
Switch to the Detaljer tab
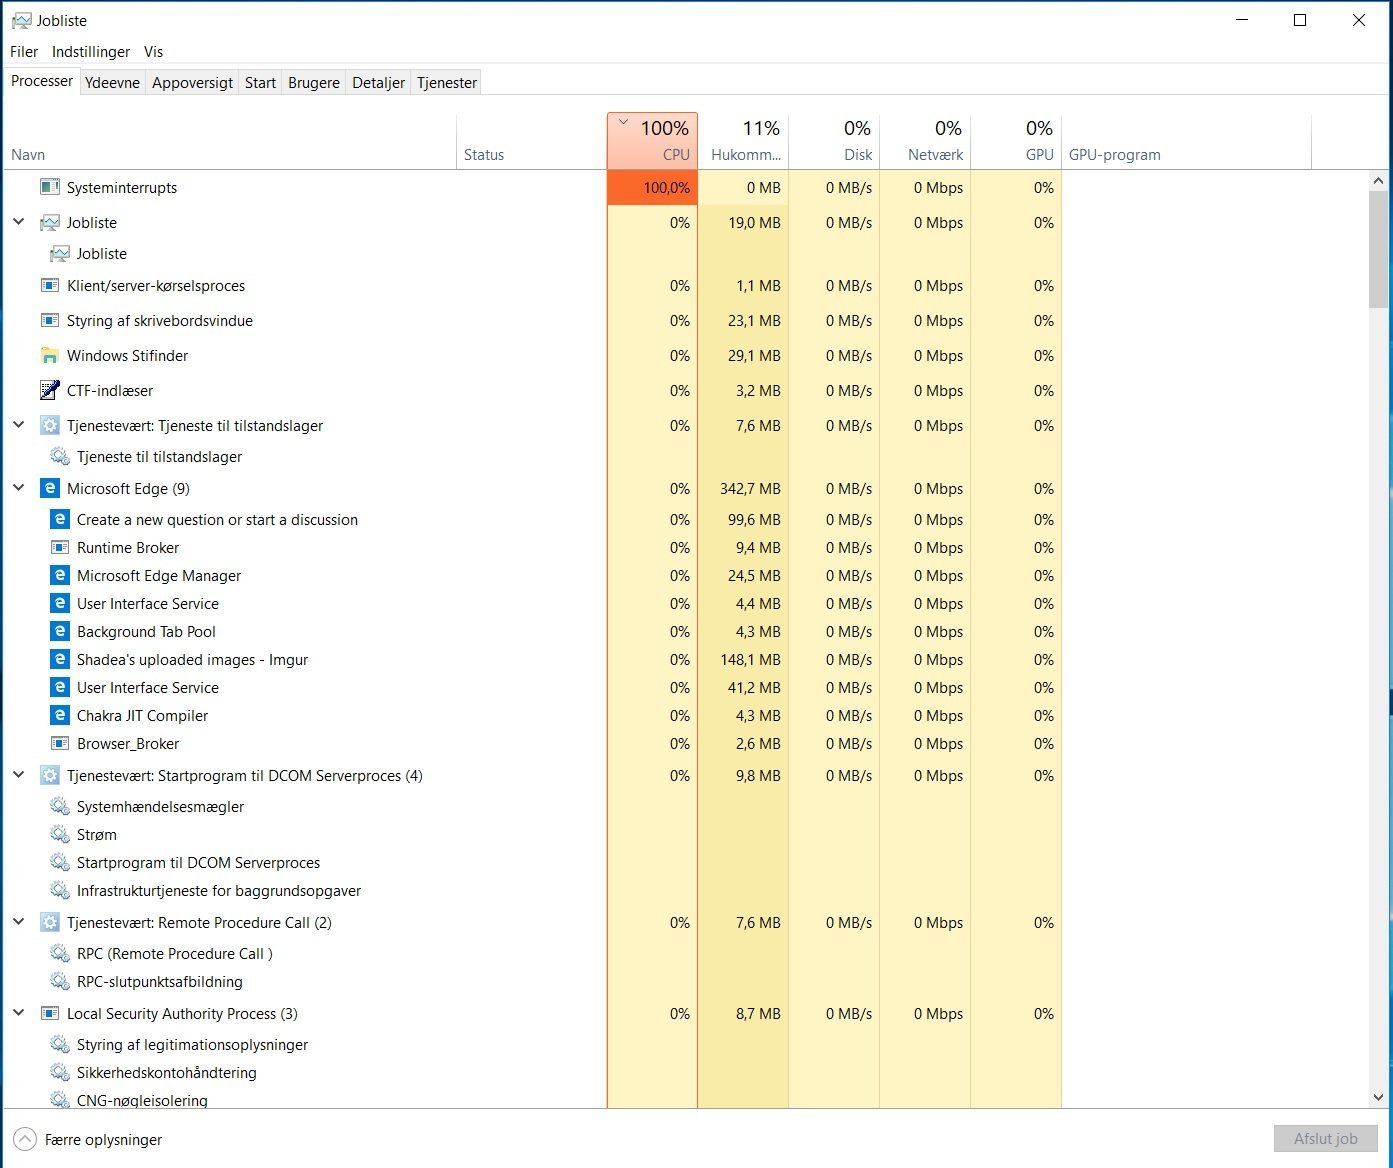pyautogui.click(x=378, y=82)
